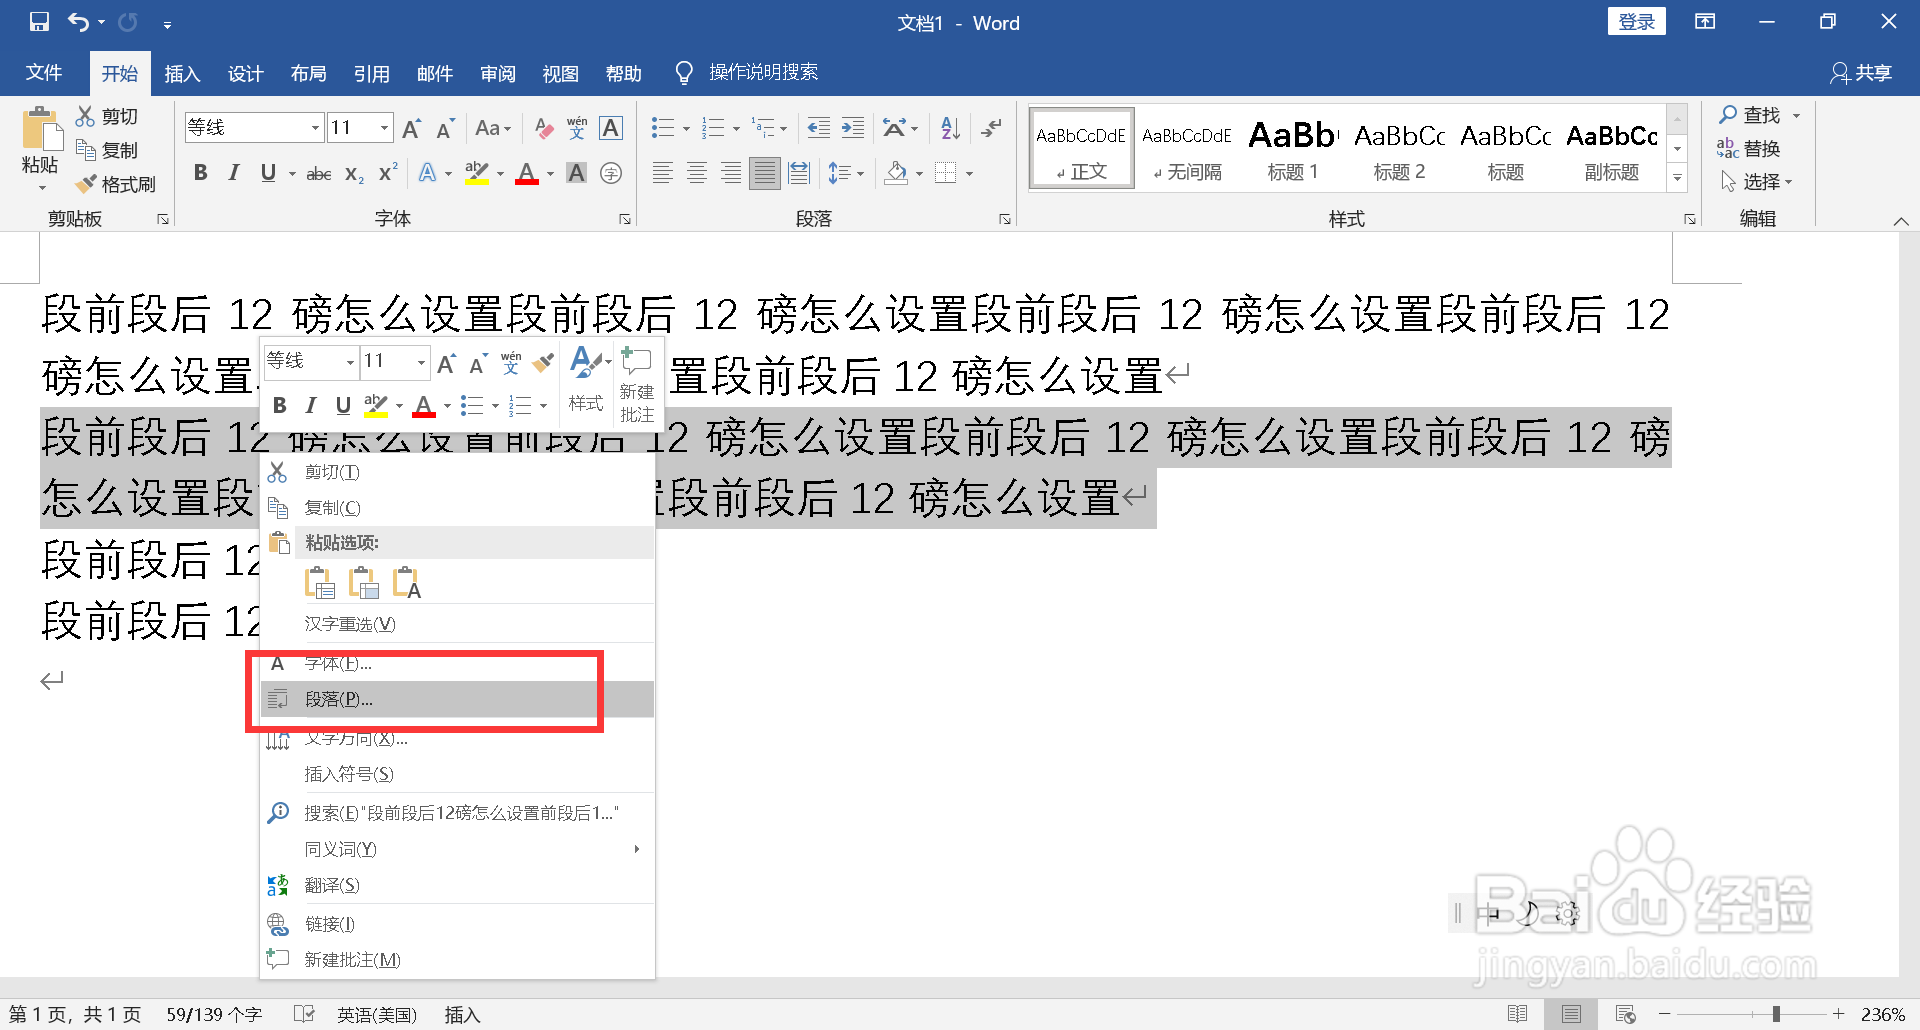Click the Decrease Indent icon
Screen dimensions: 1920x1030
click(819, 128)
